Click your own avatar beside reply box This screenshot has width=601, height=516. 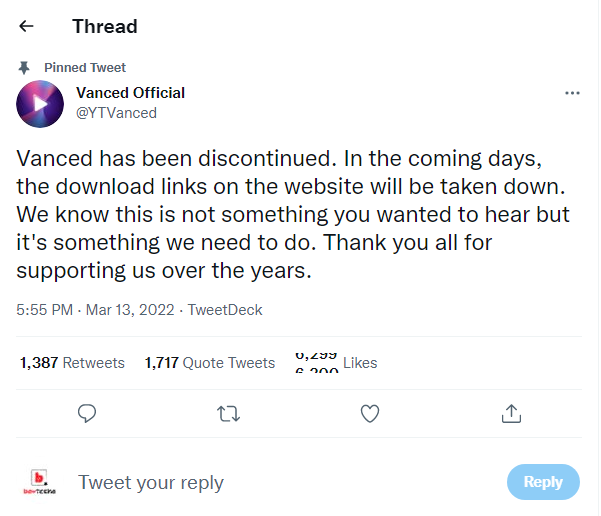tap(39, 482)
